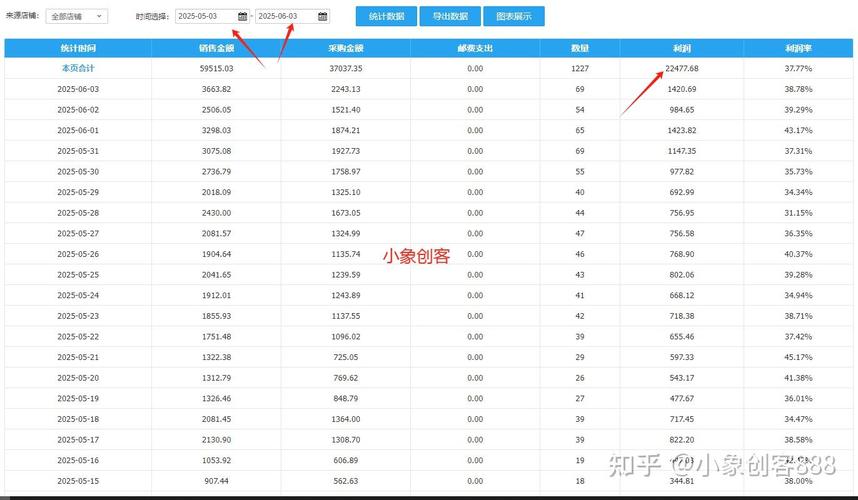Select profit value 822.20
The image size is (858, 500).
pos(682,440)
